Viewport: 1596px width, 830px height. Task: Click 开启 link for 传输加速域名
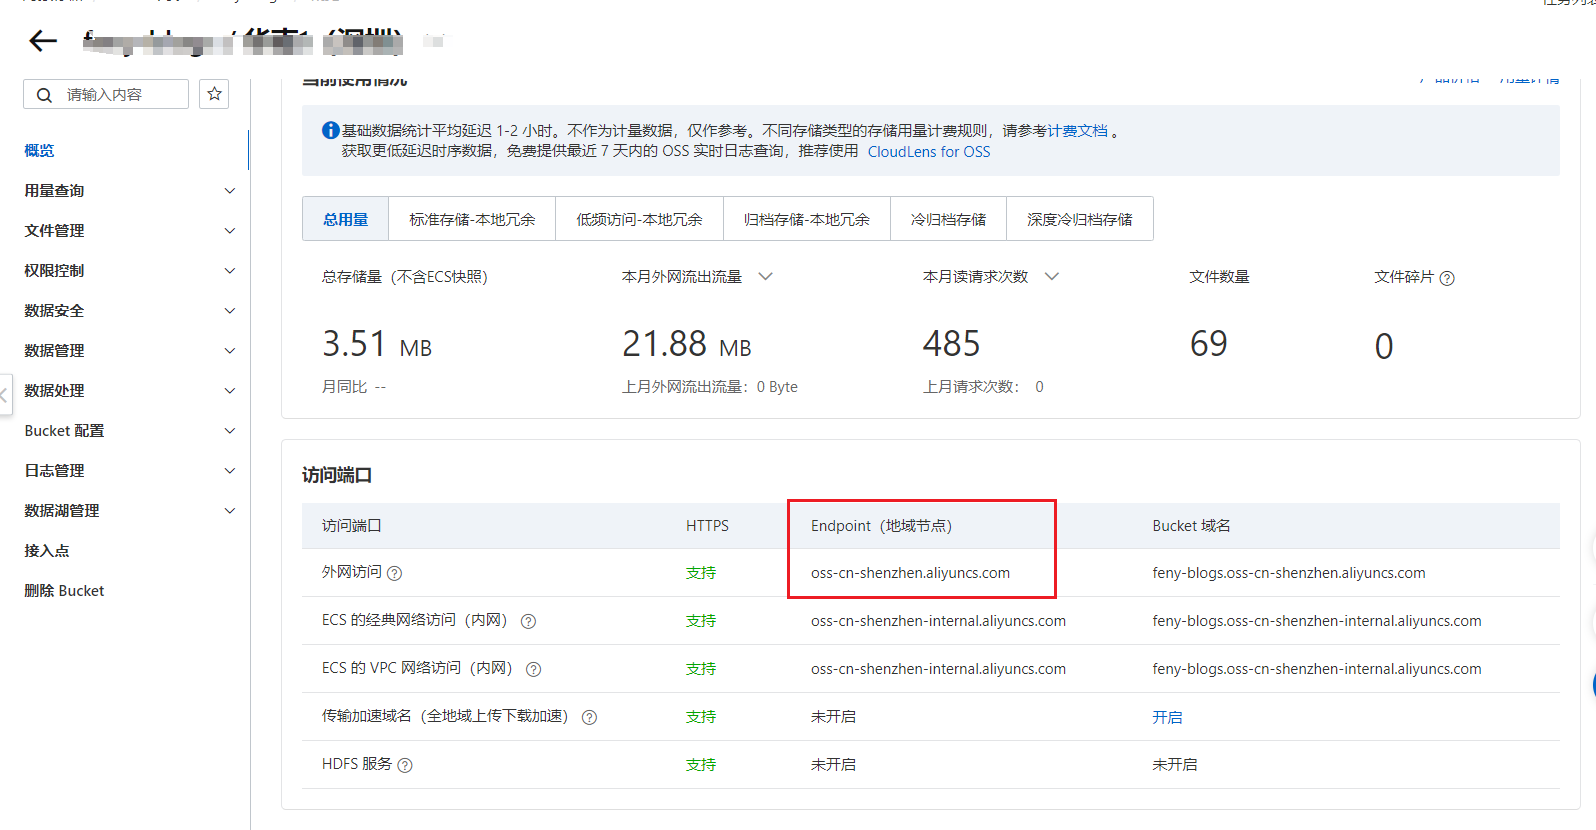[1167, 717]
